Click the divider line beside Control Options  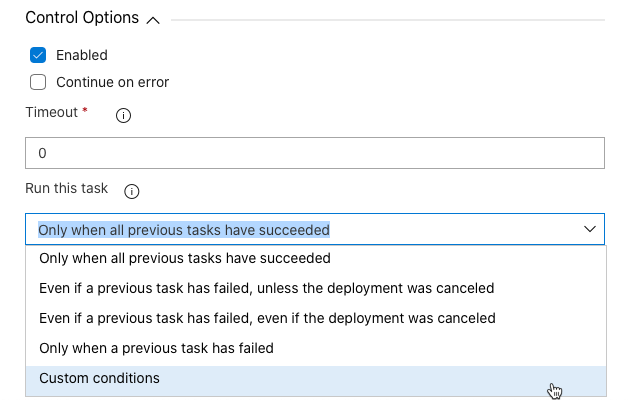click(388, 20)
